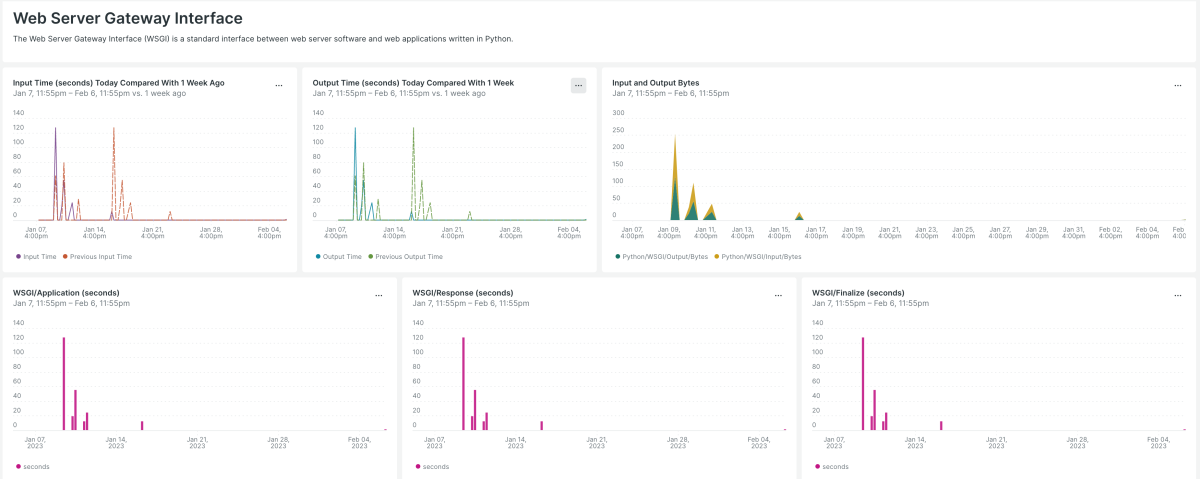The height and width of the screenshot is (479, 1200).
Task: Open the WSGI/Finalize chart ellipsis menu
Action: click(x=1178, y=296)
